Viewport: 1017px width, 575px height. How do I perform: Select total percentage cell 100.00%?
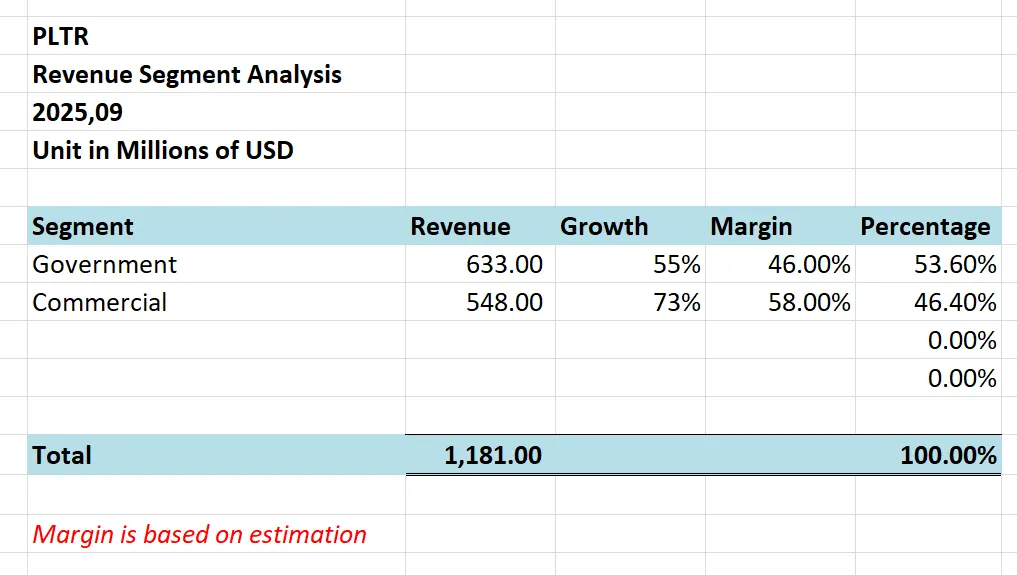point(928,455)
